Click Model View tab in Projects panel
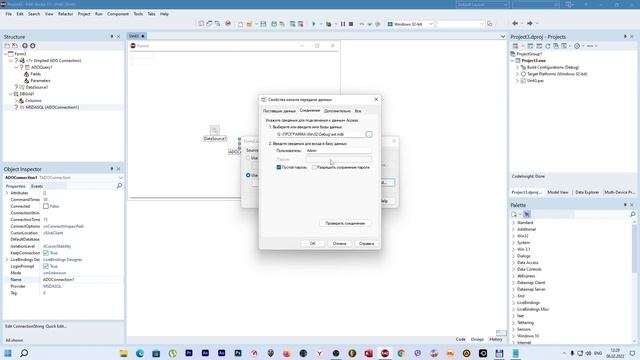Screen dimensions: 640x360 coord(558,192)
